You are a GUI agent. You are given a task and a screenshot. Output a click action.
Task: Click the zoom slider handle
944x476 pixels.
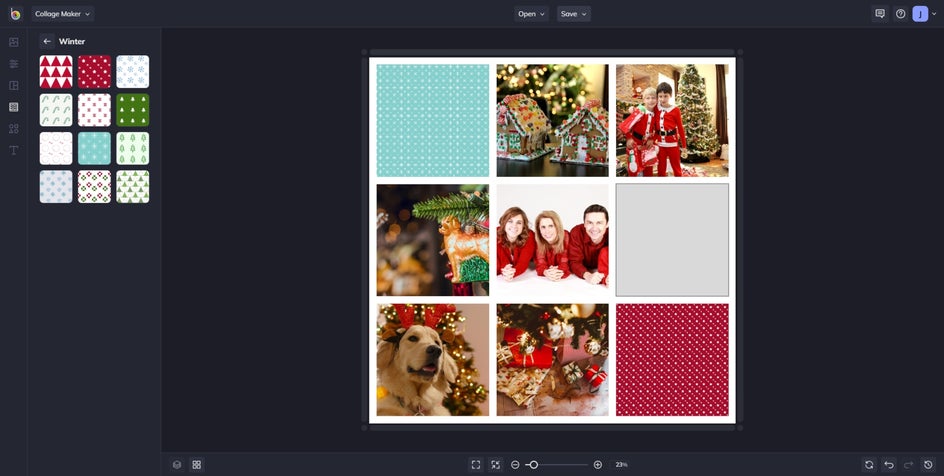(x=533, y=465)
